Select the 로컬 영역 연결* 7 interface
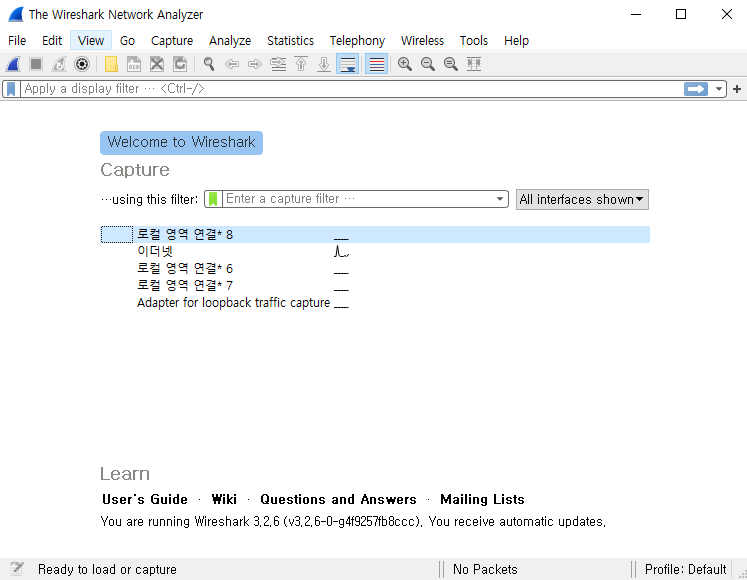747x580 pixels. click(x=375, y=285)
